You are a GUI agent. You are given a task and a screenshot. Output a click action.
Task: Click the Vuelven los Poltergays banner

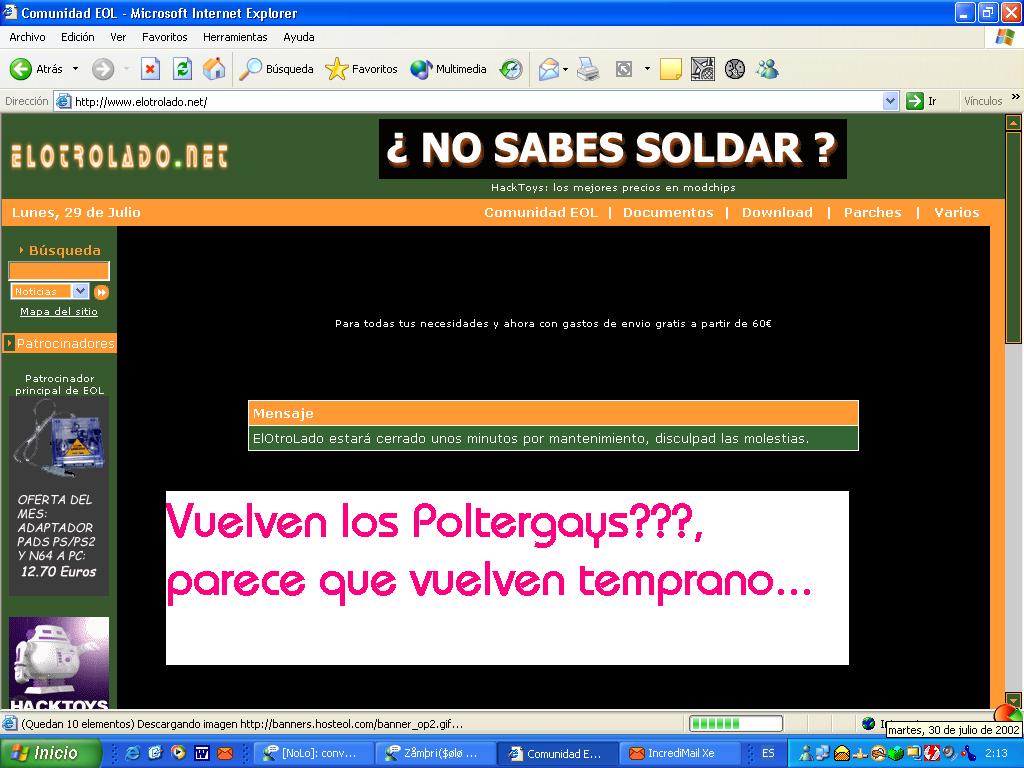[x=507, y=578]
